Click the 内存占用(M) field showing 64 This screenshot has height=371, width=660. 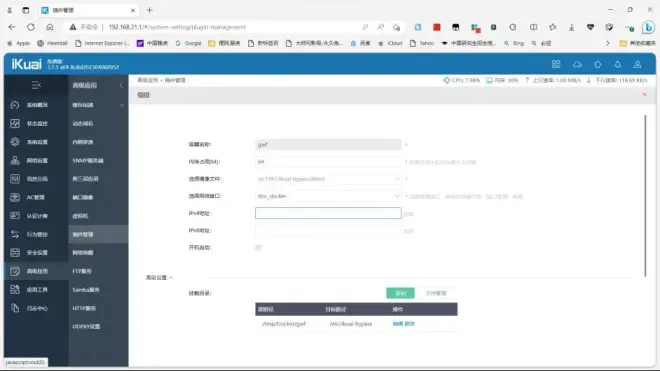click(x=328, y=162)
